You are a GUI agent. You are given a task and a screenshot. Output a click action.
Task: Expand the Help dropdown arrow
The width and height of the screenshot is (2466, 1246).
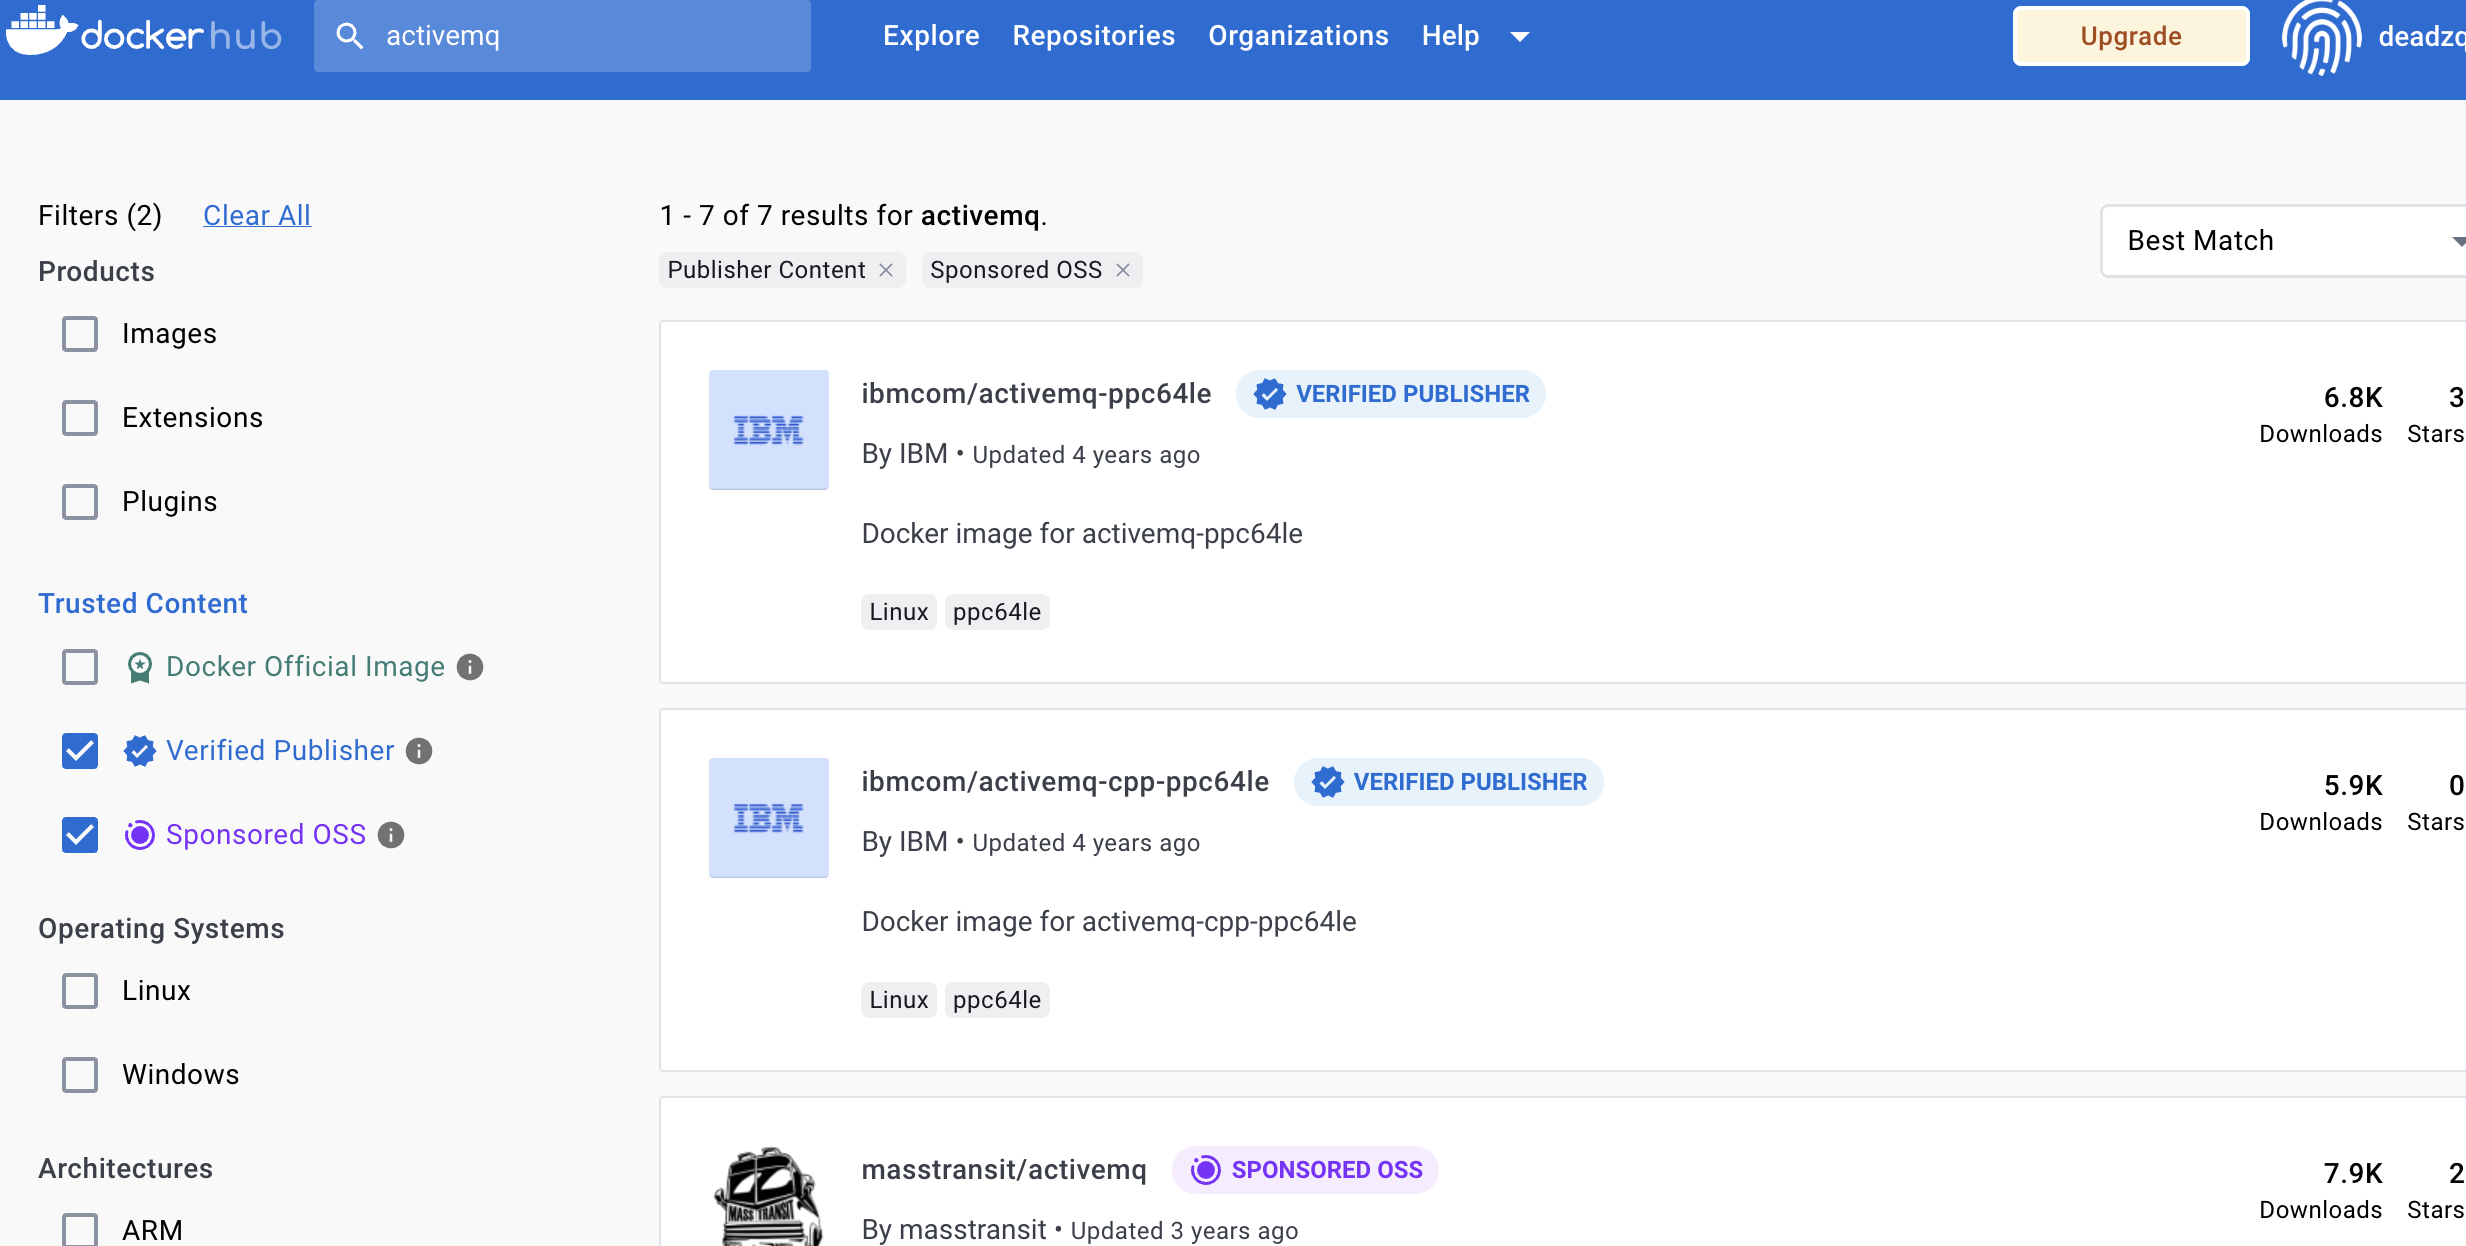(1519, 37)
